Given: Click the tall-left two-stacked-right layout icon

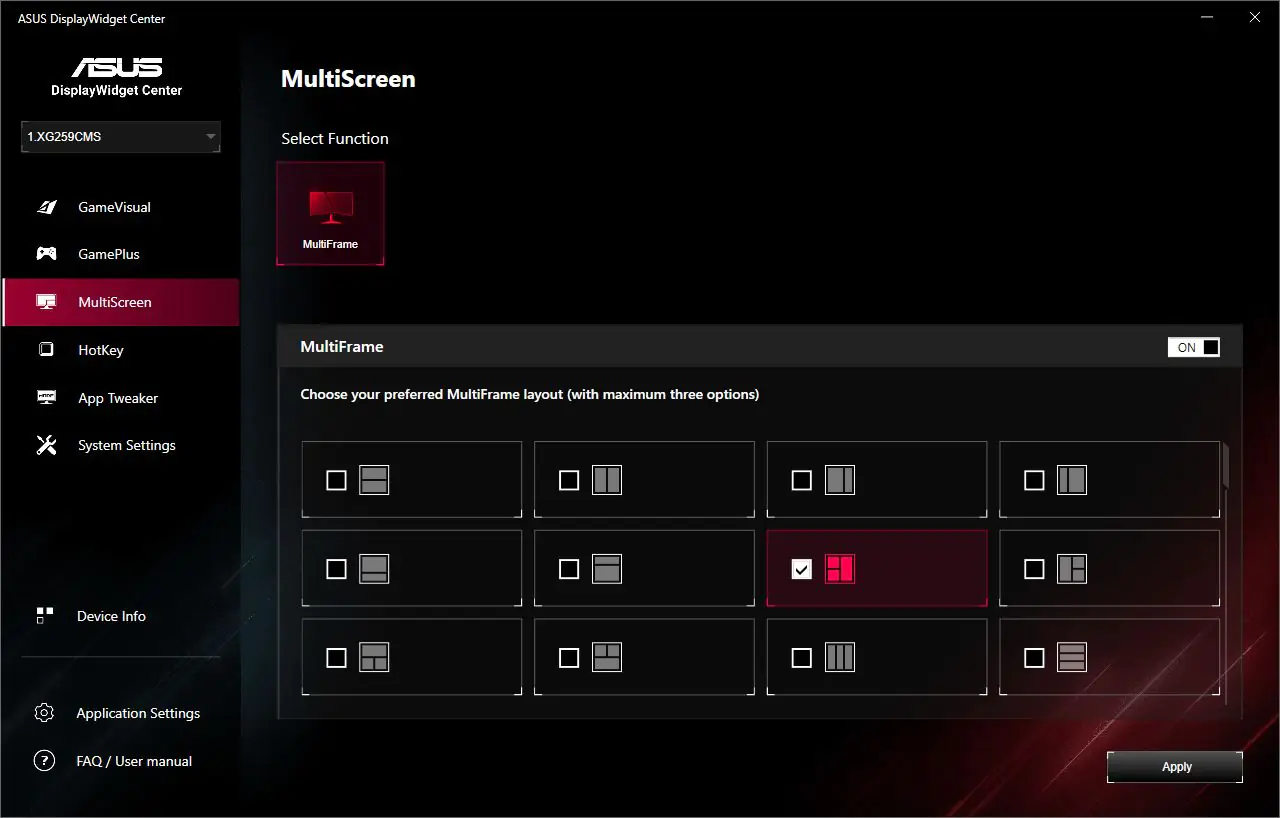Looking at the screenshot, I should click(1072, 569).
